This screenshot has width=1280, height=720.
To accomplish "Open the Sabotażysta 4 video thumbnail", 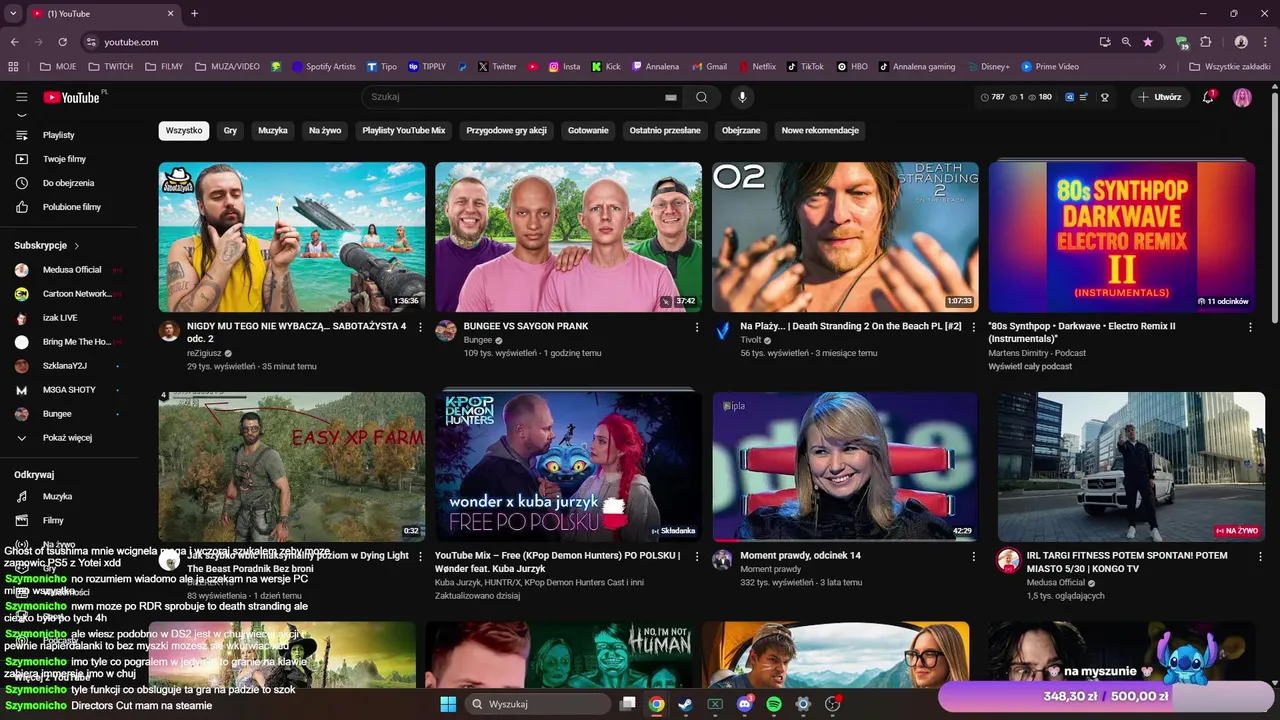I will 292,237.
